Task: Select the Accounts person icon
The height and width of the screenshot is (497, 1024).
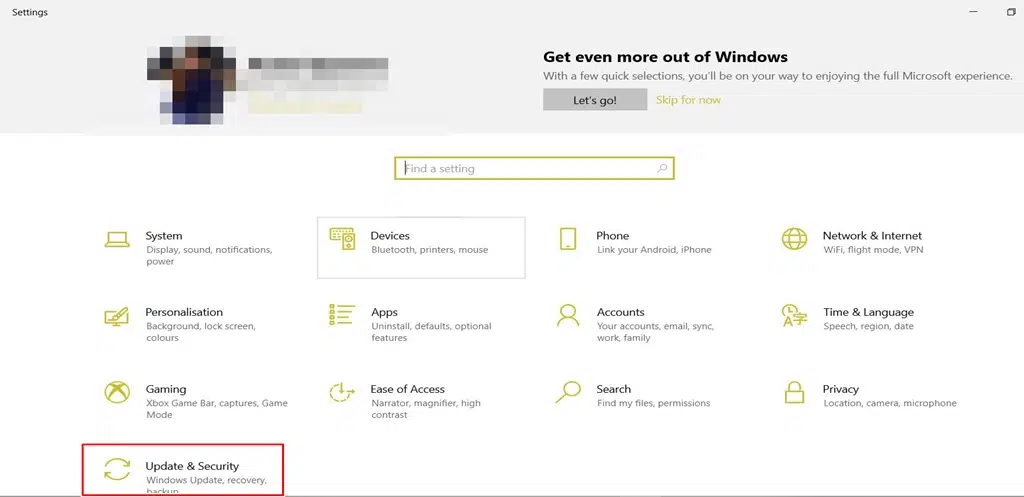Action: 568,315
